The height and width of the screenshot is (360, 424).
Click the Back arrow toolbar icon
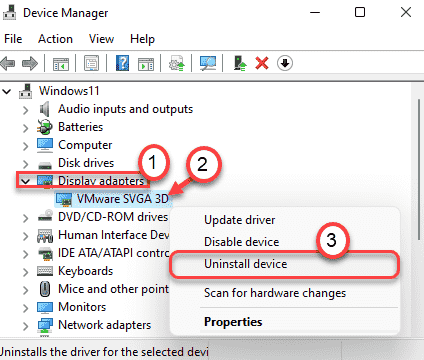pyautogui.click(x=8, y=63)
